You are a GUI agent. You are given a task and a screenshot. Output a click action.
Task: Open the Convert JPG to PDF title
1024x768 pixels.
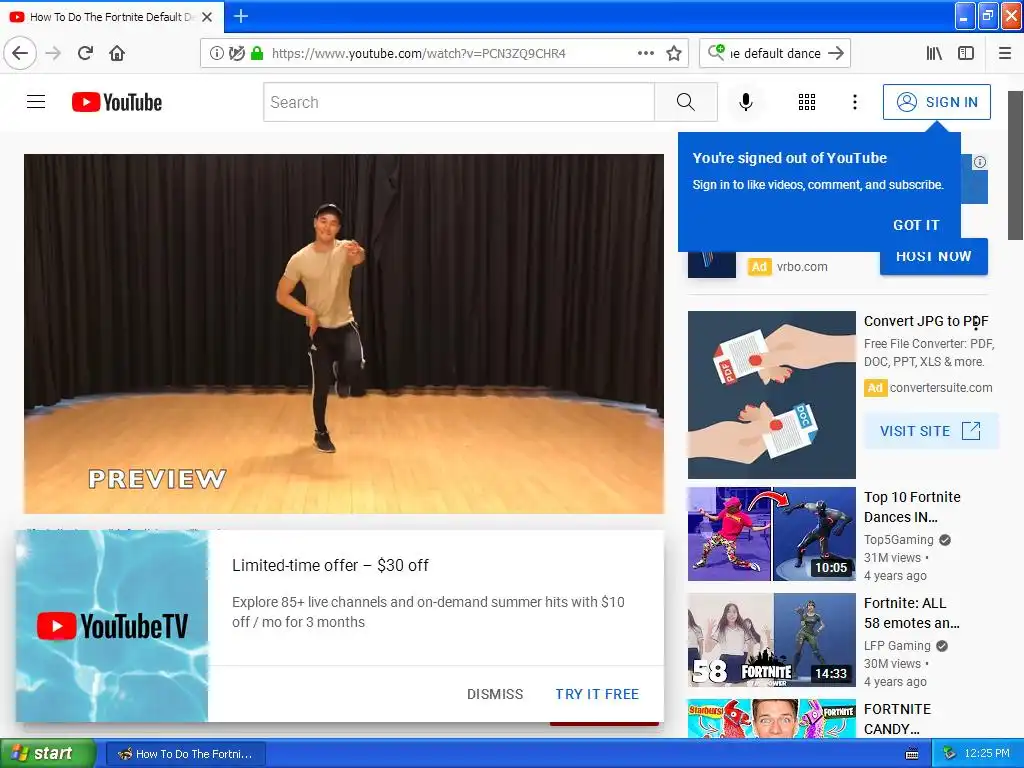[925, 321]
